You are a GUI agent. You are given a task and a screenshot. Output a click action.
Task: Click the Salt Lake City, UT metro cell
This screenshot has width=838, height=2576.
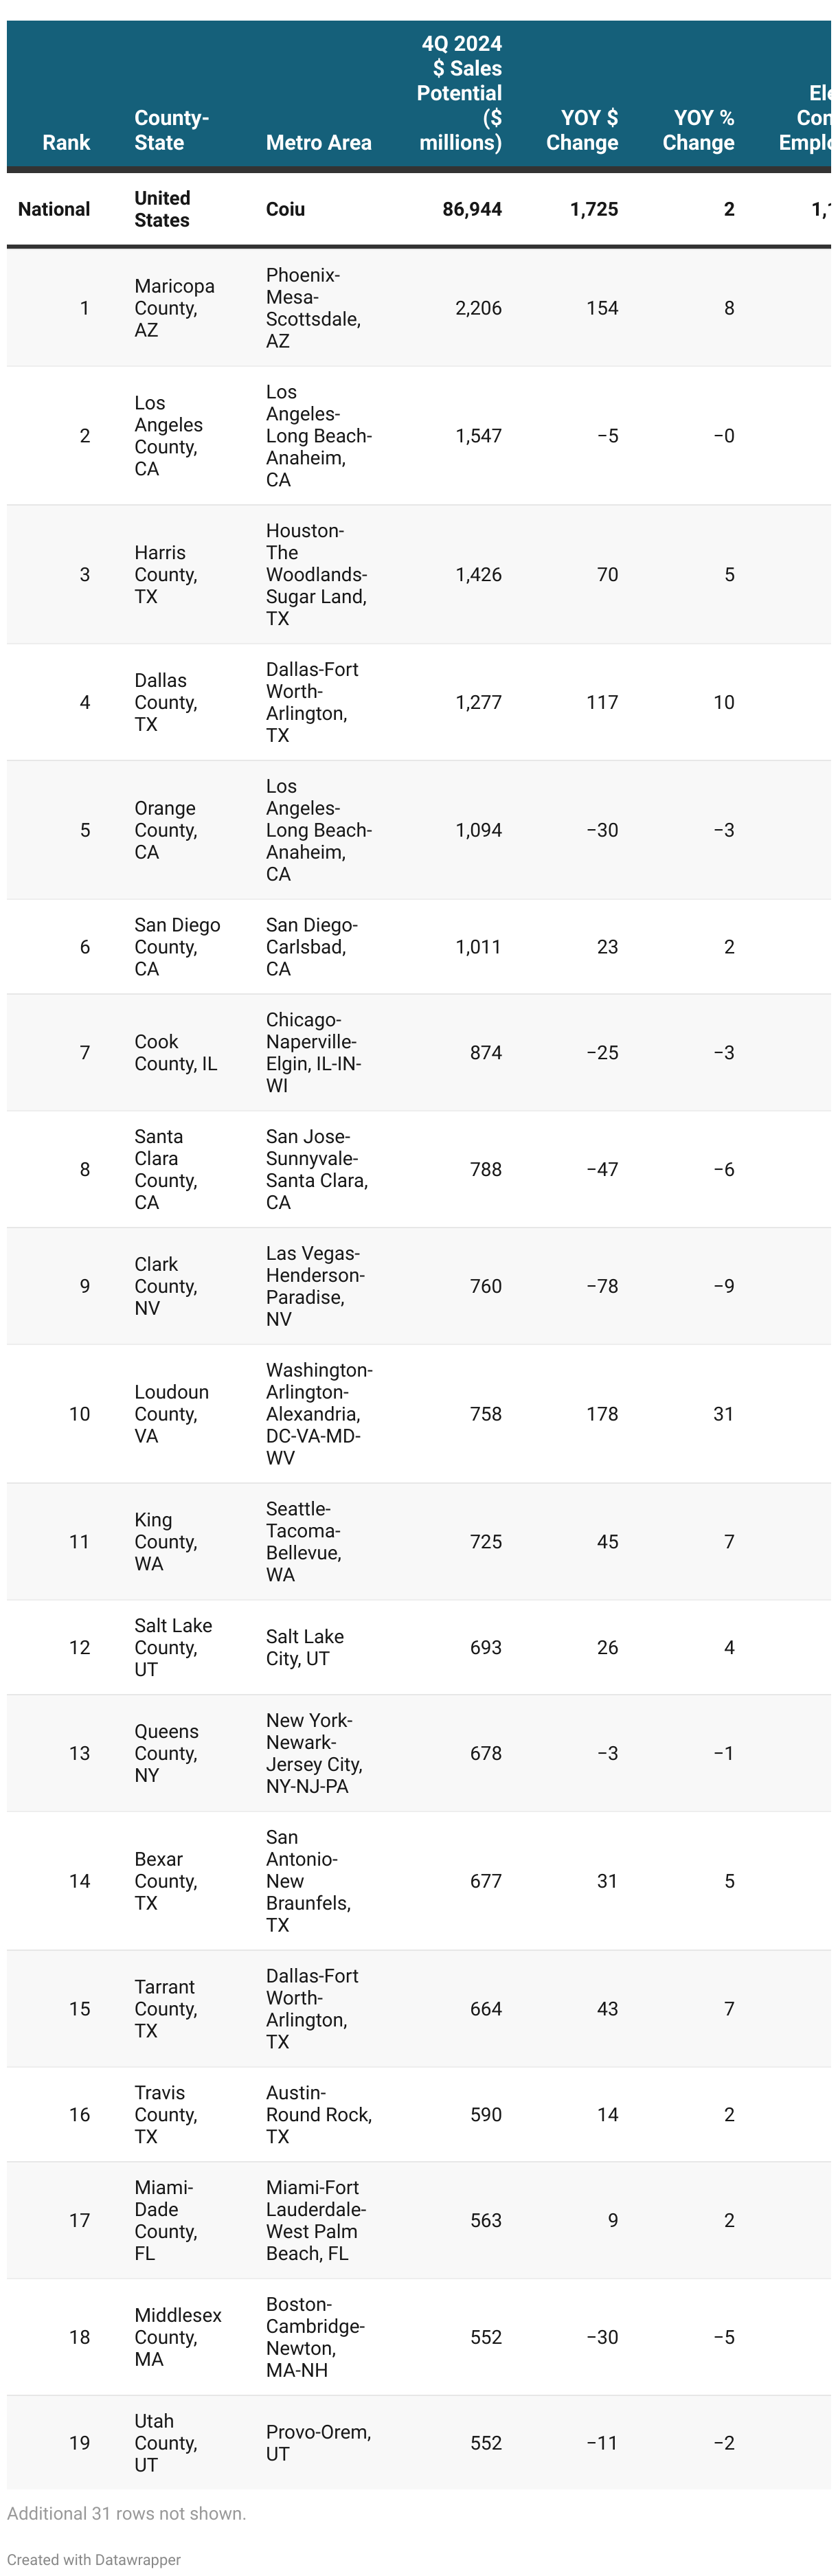click(305, 1648)
